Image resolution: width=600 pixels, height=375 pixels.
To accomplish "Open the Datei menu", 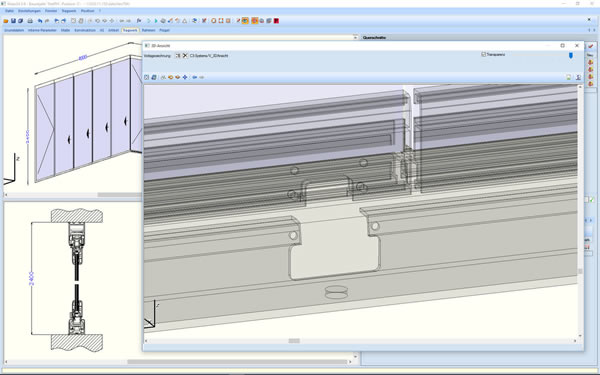I will pos(9,11).
